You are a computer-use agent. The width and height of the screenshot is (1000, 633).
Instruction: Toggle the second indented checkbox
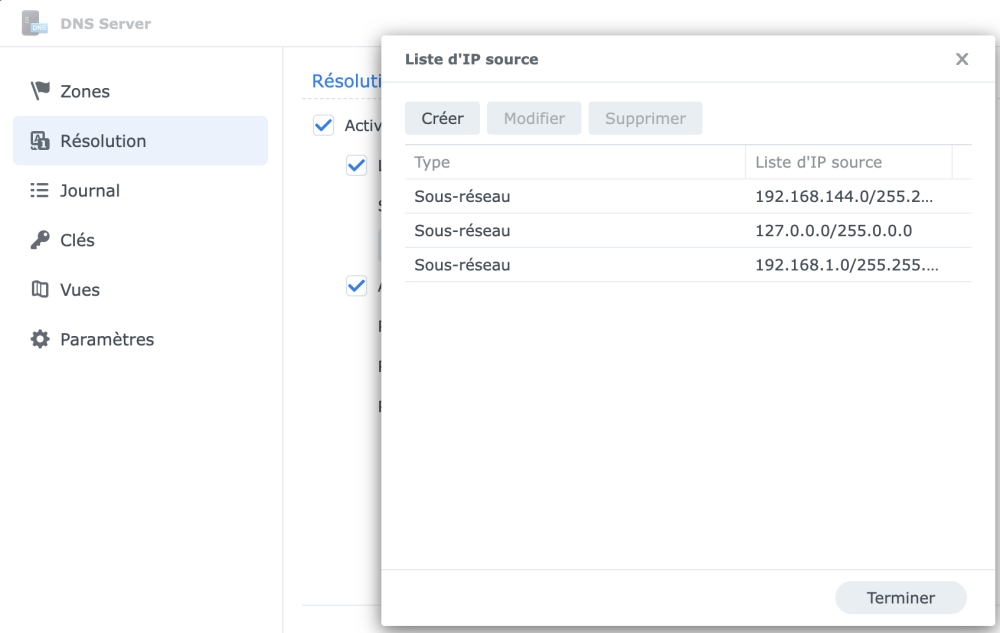pos(357,166)
